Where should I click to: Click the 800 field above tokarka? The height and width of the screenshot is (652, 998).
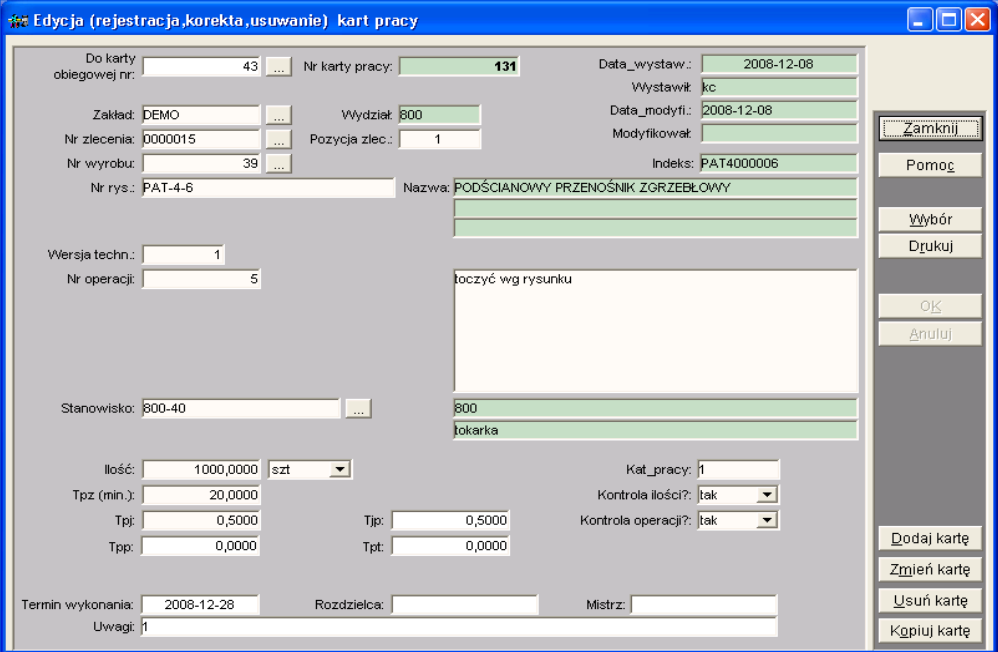point(656,408)
